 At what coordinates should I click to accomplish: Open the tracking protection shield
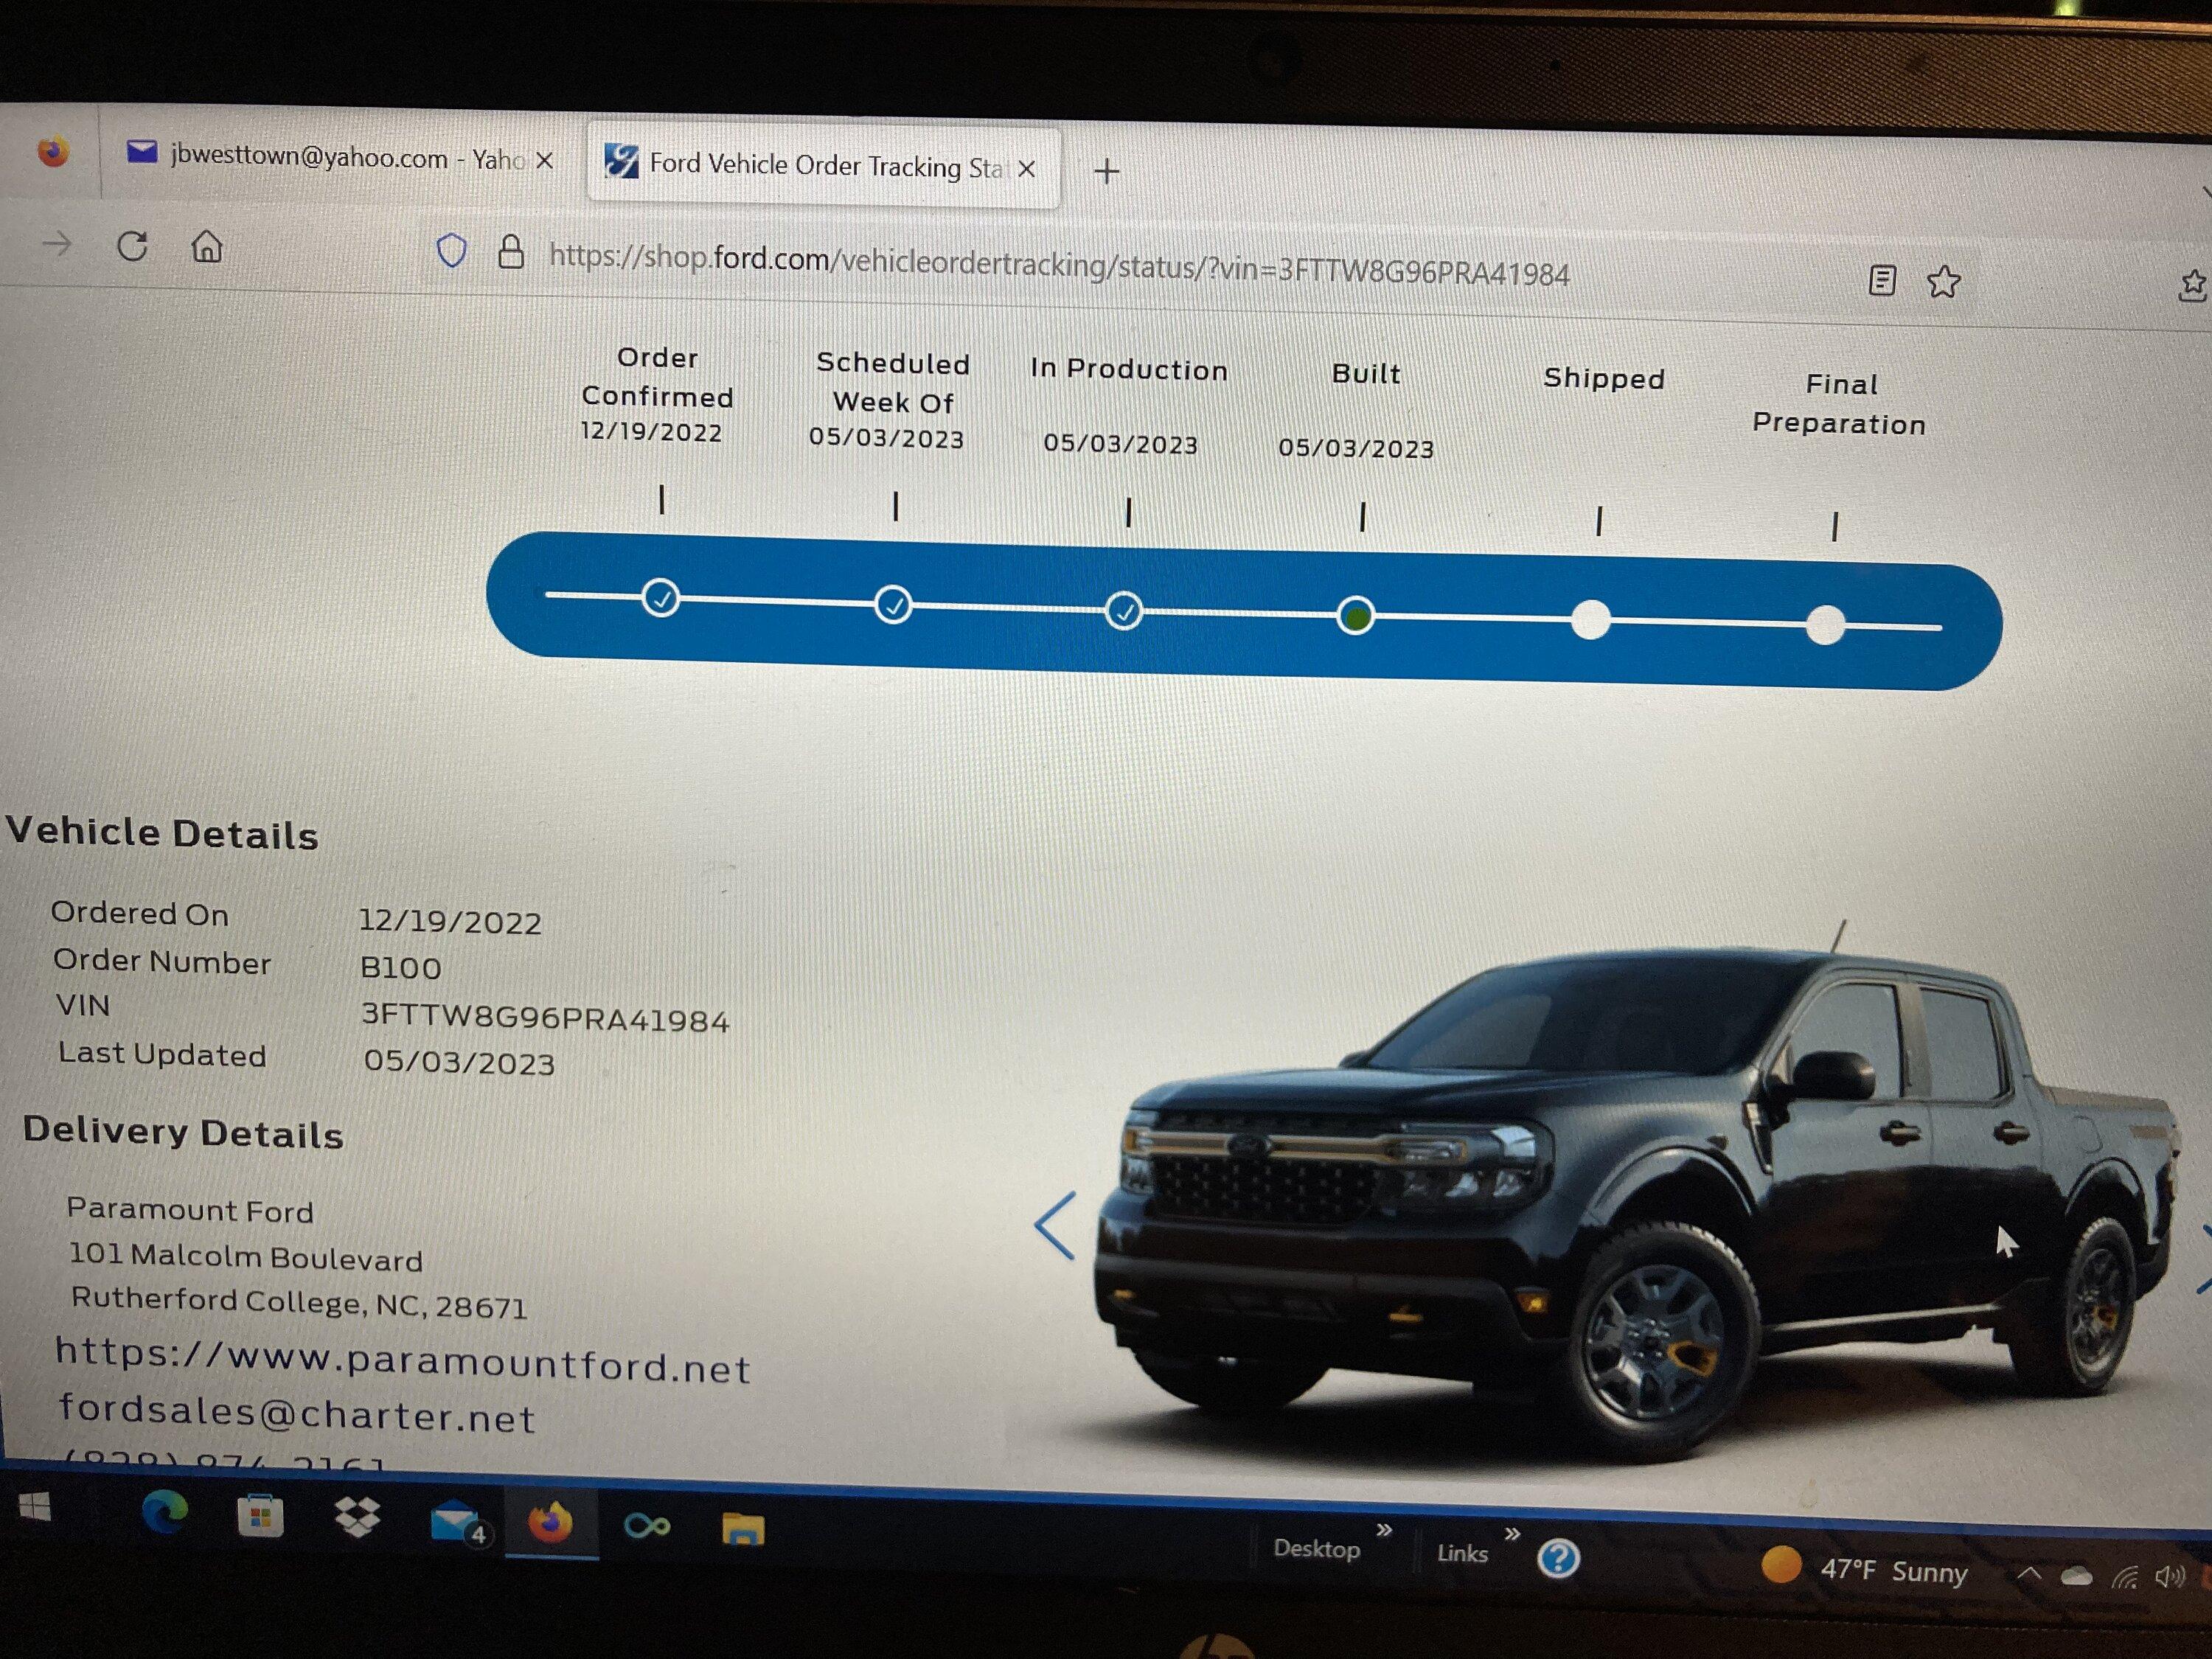pyautogui.click(x=452, y=251)
